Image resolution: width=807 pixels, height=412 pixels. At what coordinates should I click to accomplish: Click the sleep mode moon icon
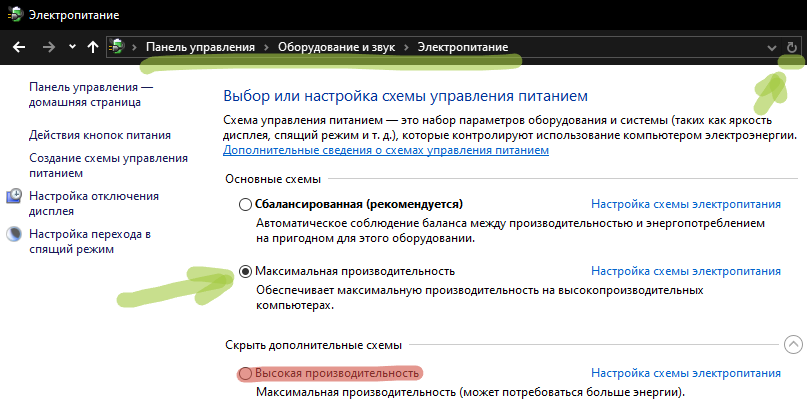pyautogui.click(x=14, y=235)
